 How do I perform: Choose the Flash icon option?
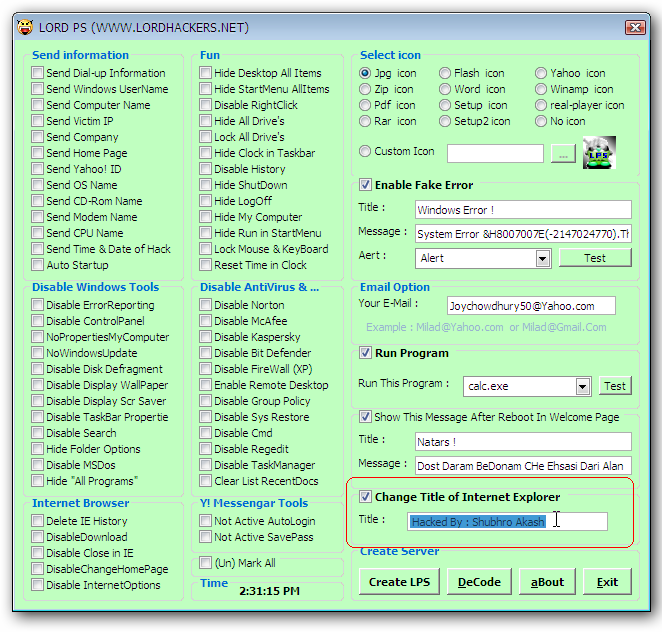(x=445, y=73)
